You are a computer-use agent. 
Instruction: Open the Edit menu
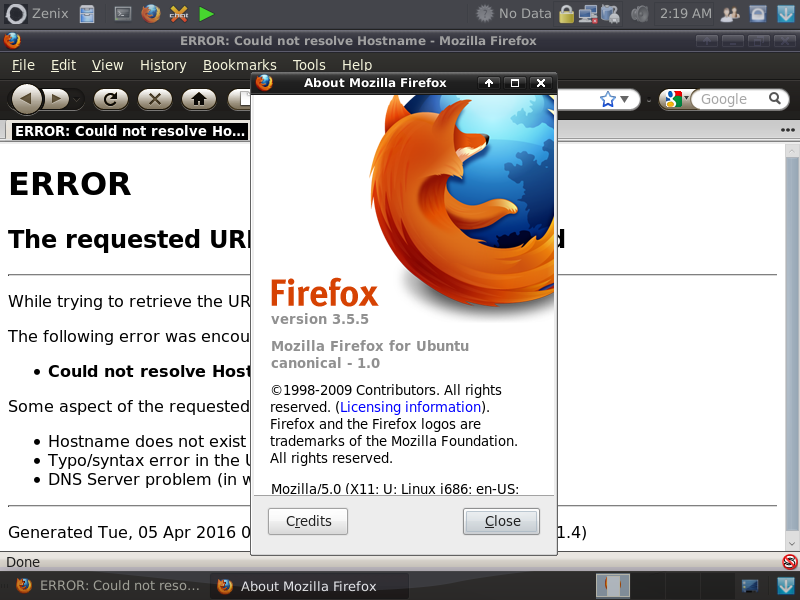(x=63, y=65)
